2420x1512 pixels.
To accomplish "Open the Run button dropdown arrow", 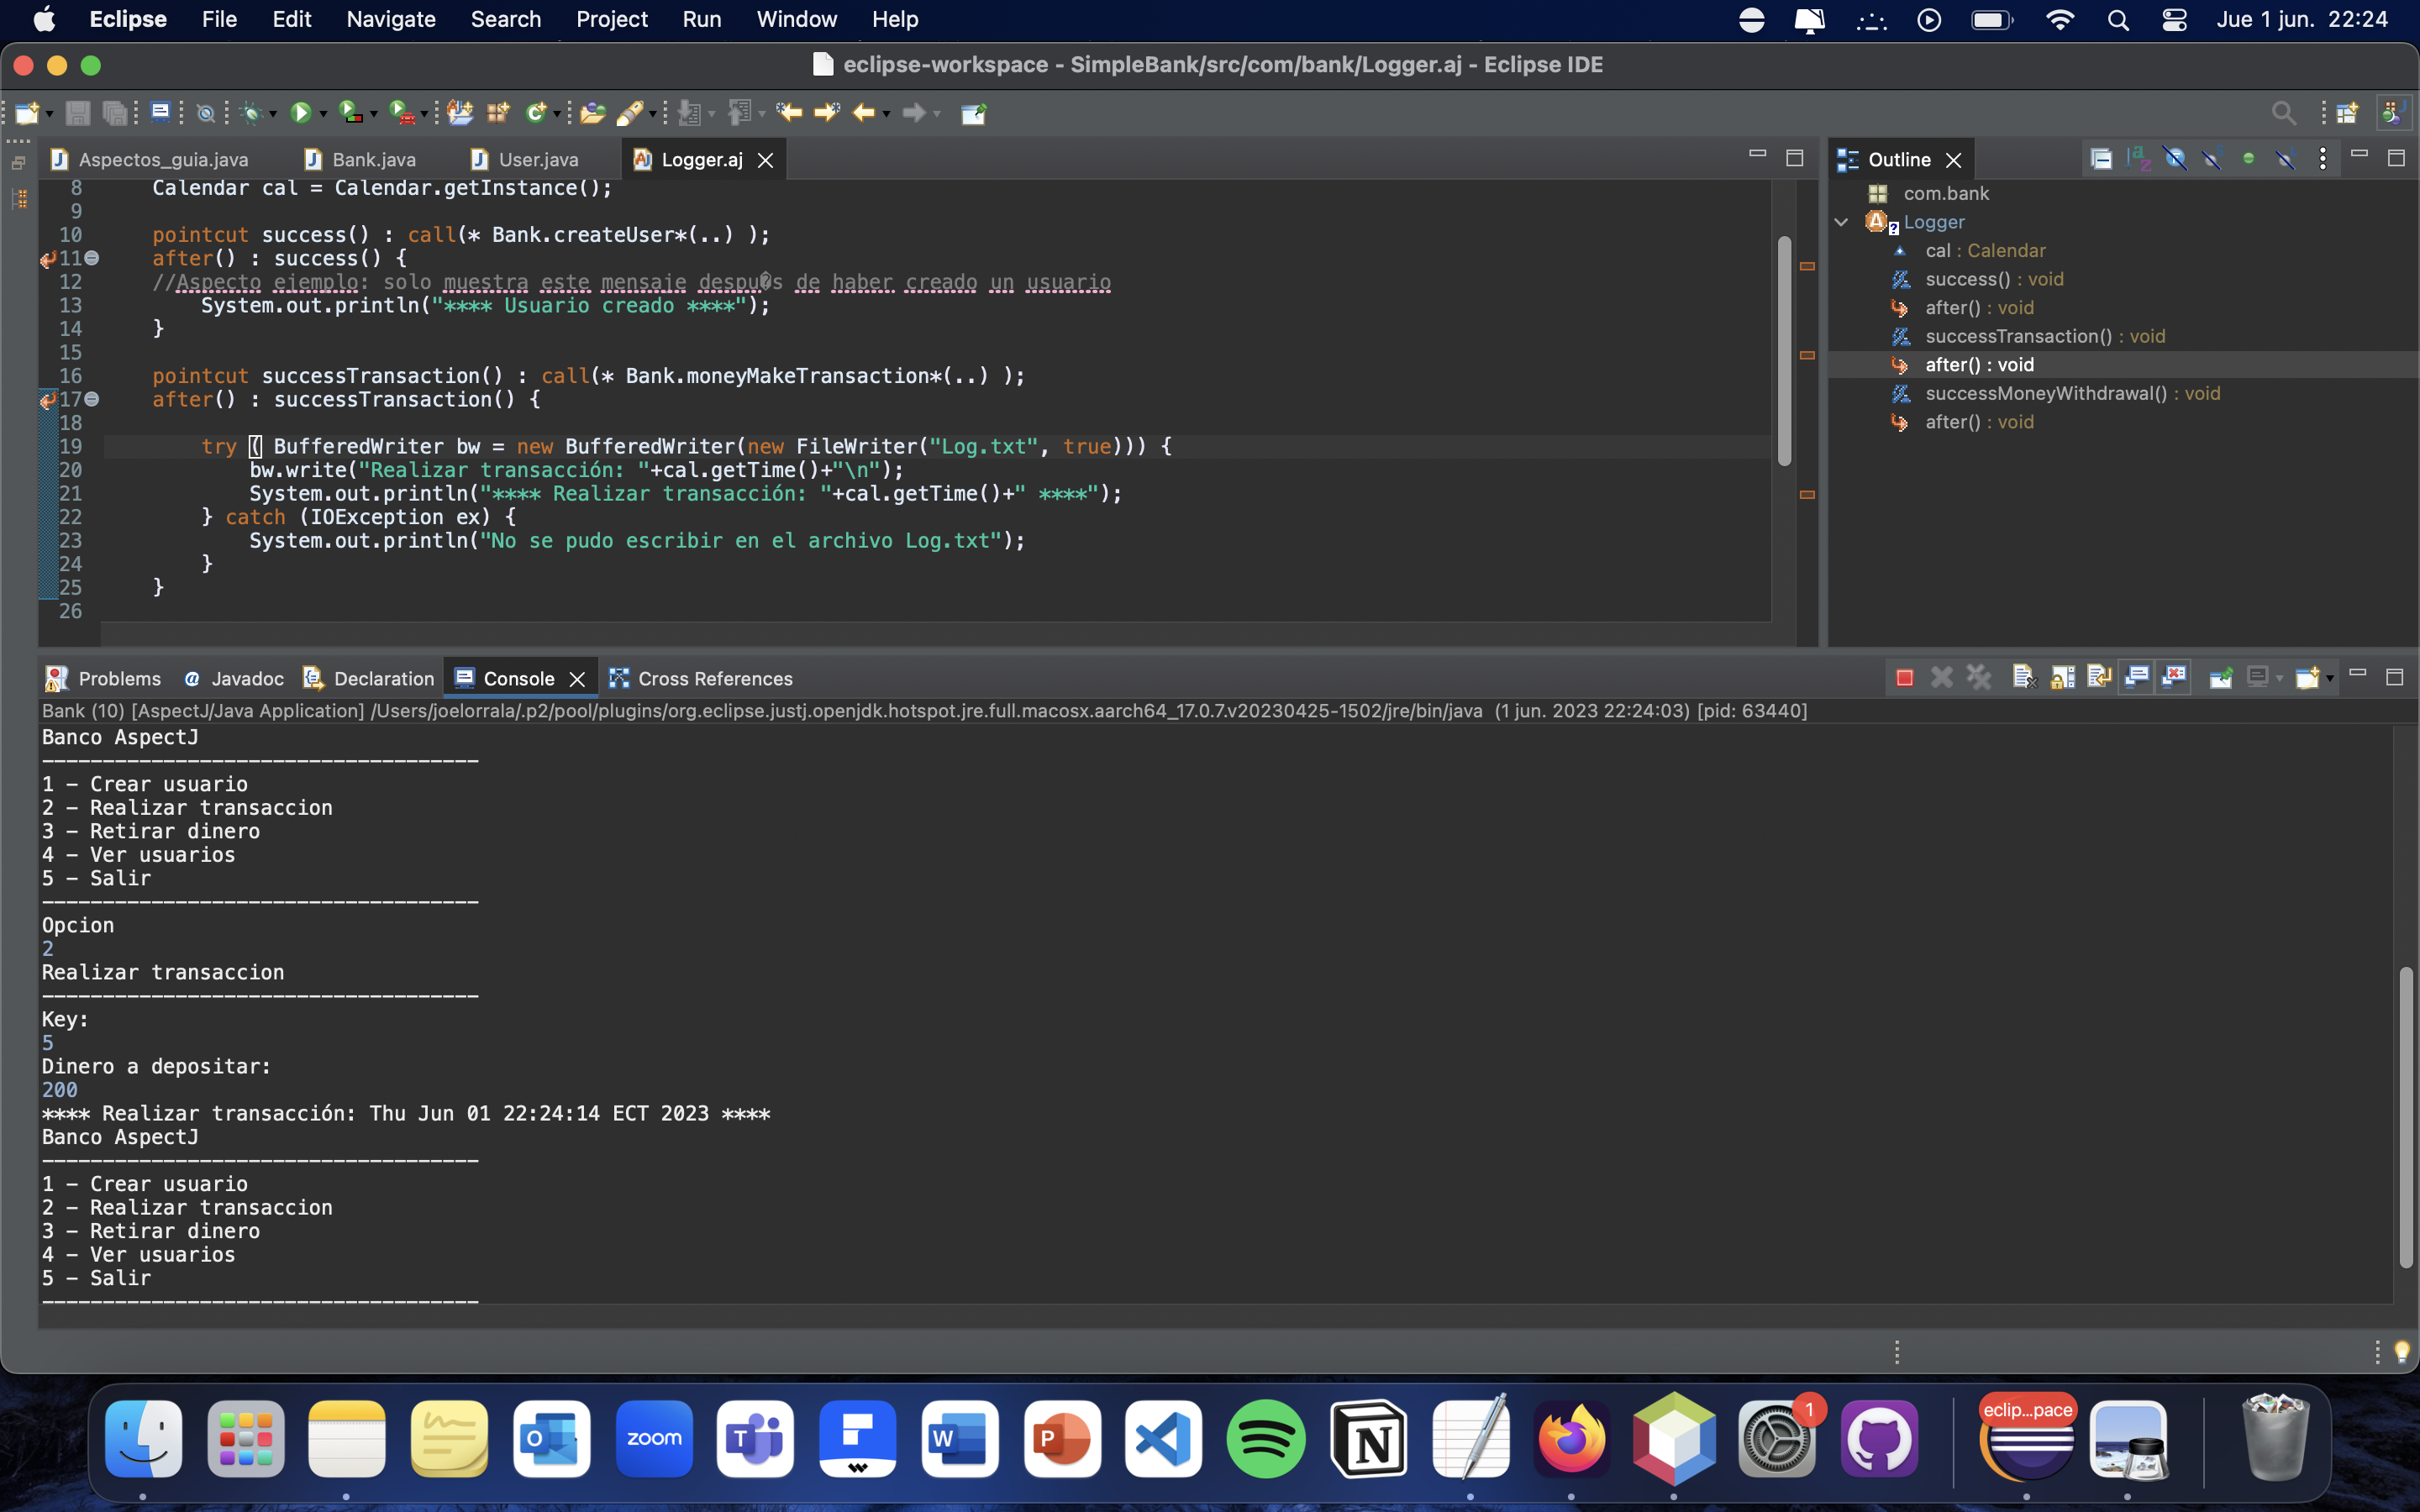I will click(323, 115).
